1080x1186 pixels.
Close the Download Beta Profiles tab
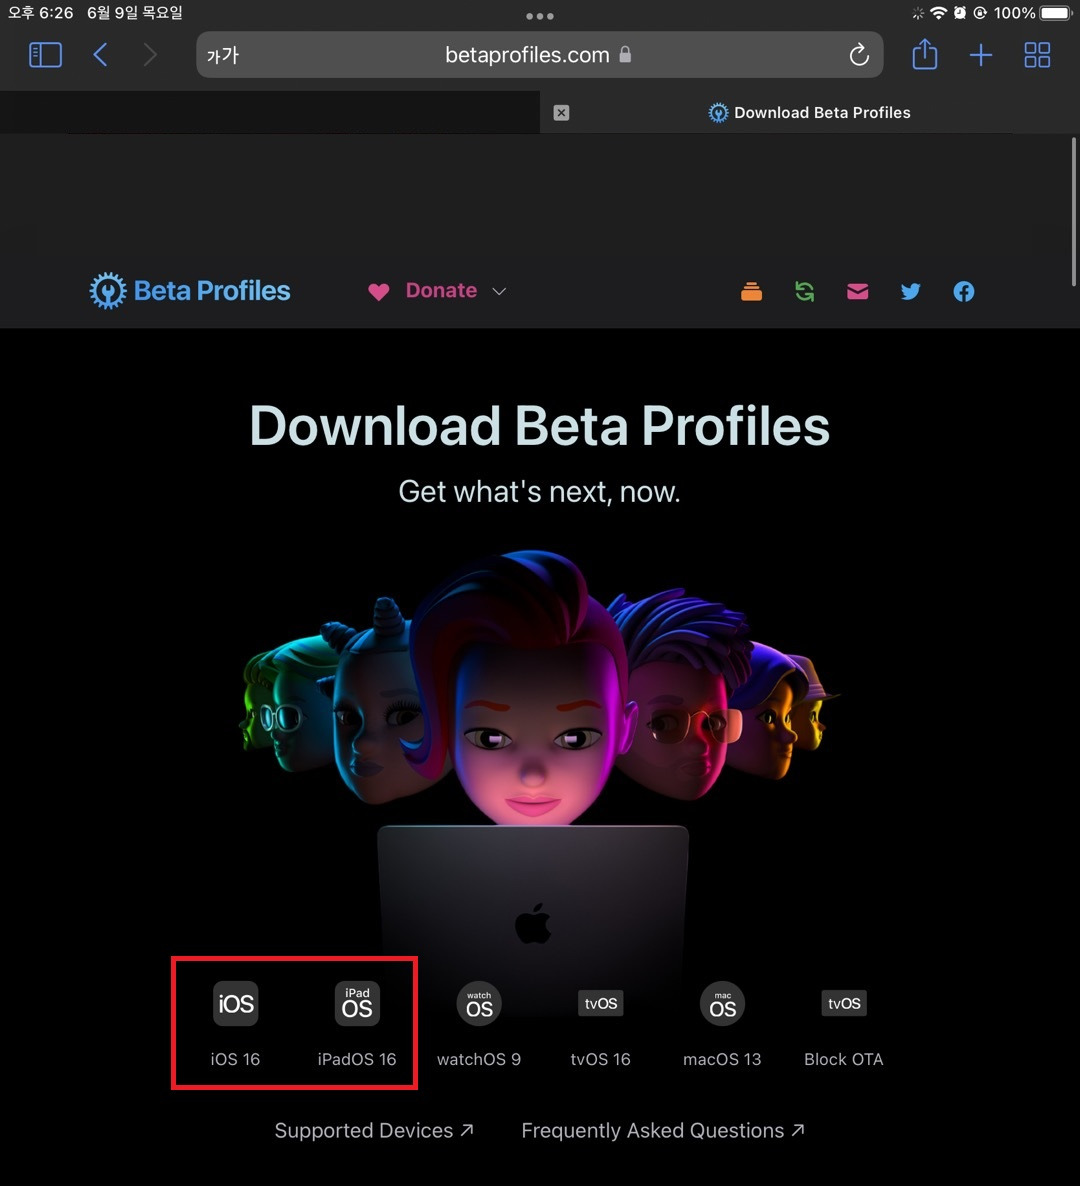(x=561, y=113)
